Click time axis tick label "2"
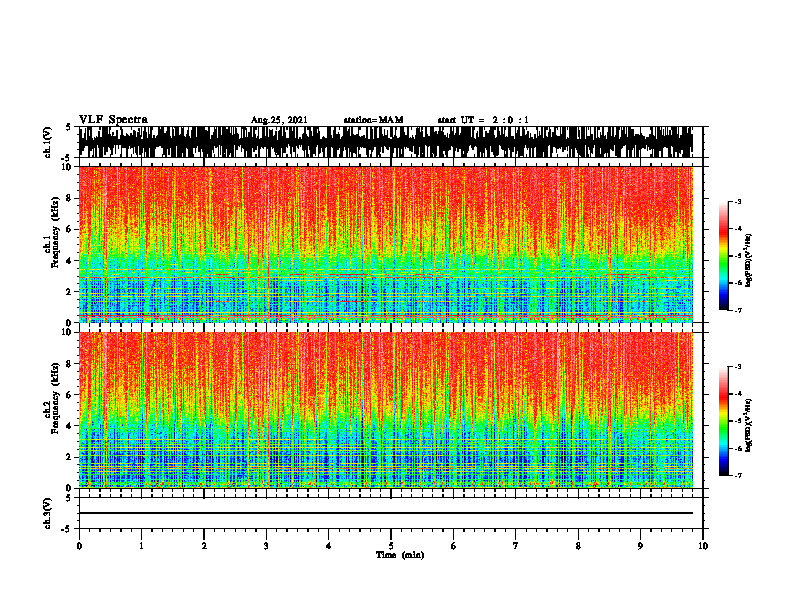Screen dimensions: 792x612 [x=204, y=546]
